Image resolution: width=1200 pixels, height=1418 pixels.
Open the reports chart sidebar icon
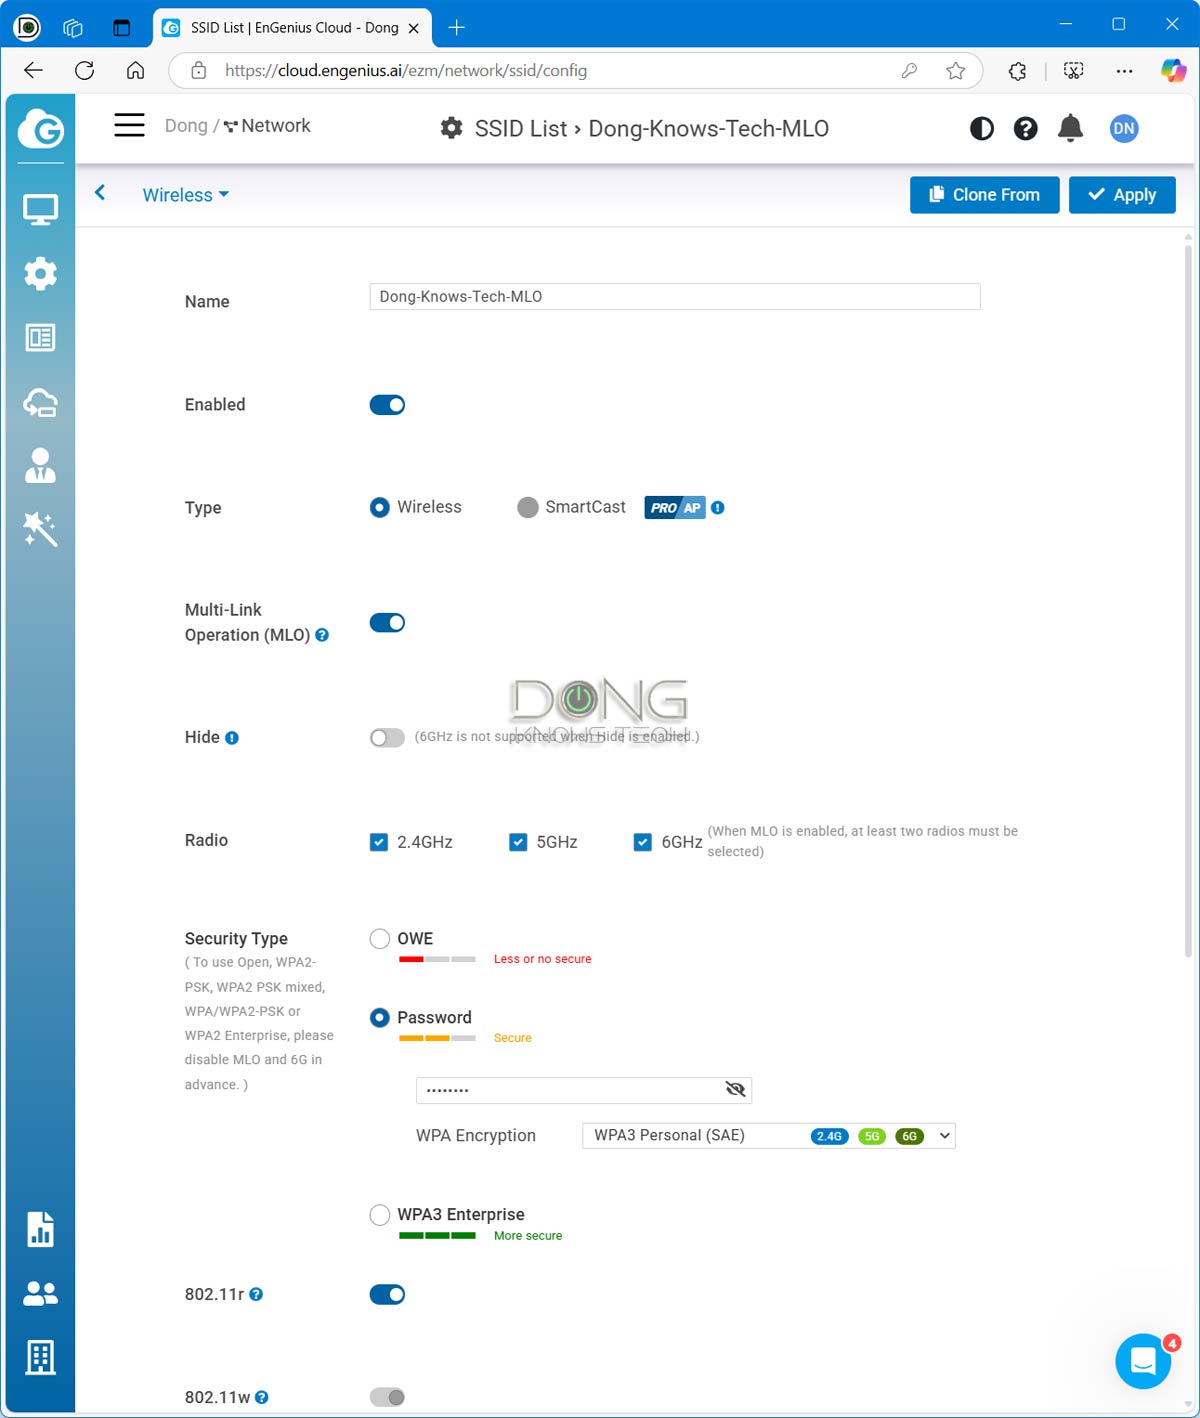(40, 1229)
